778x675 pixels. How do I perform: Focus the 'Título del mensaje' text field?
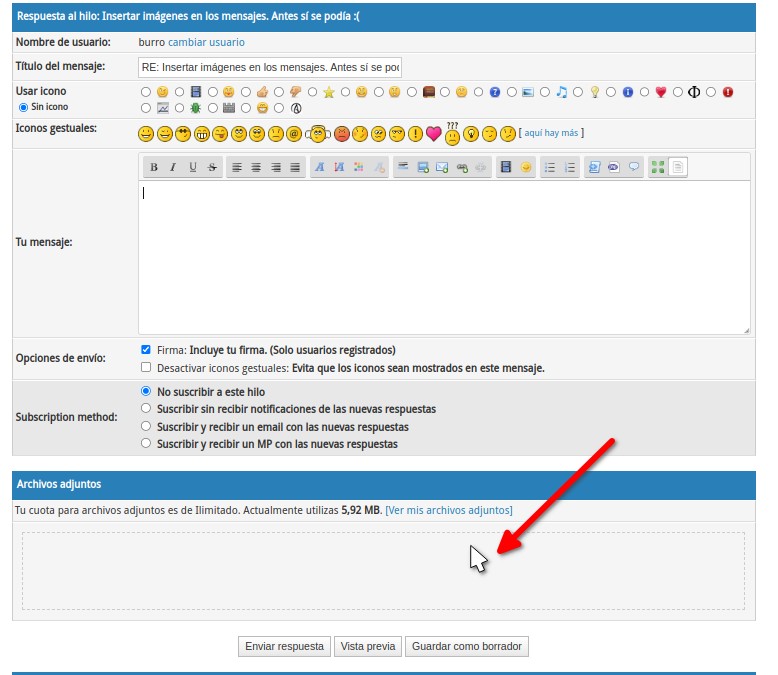click(x=270, y=67)
